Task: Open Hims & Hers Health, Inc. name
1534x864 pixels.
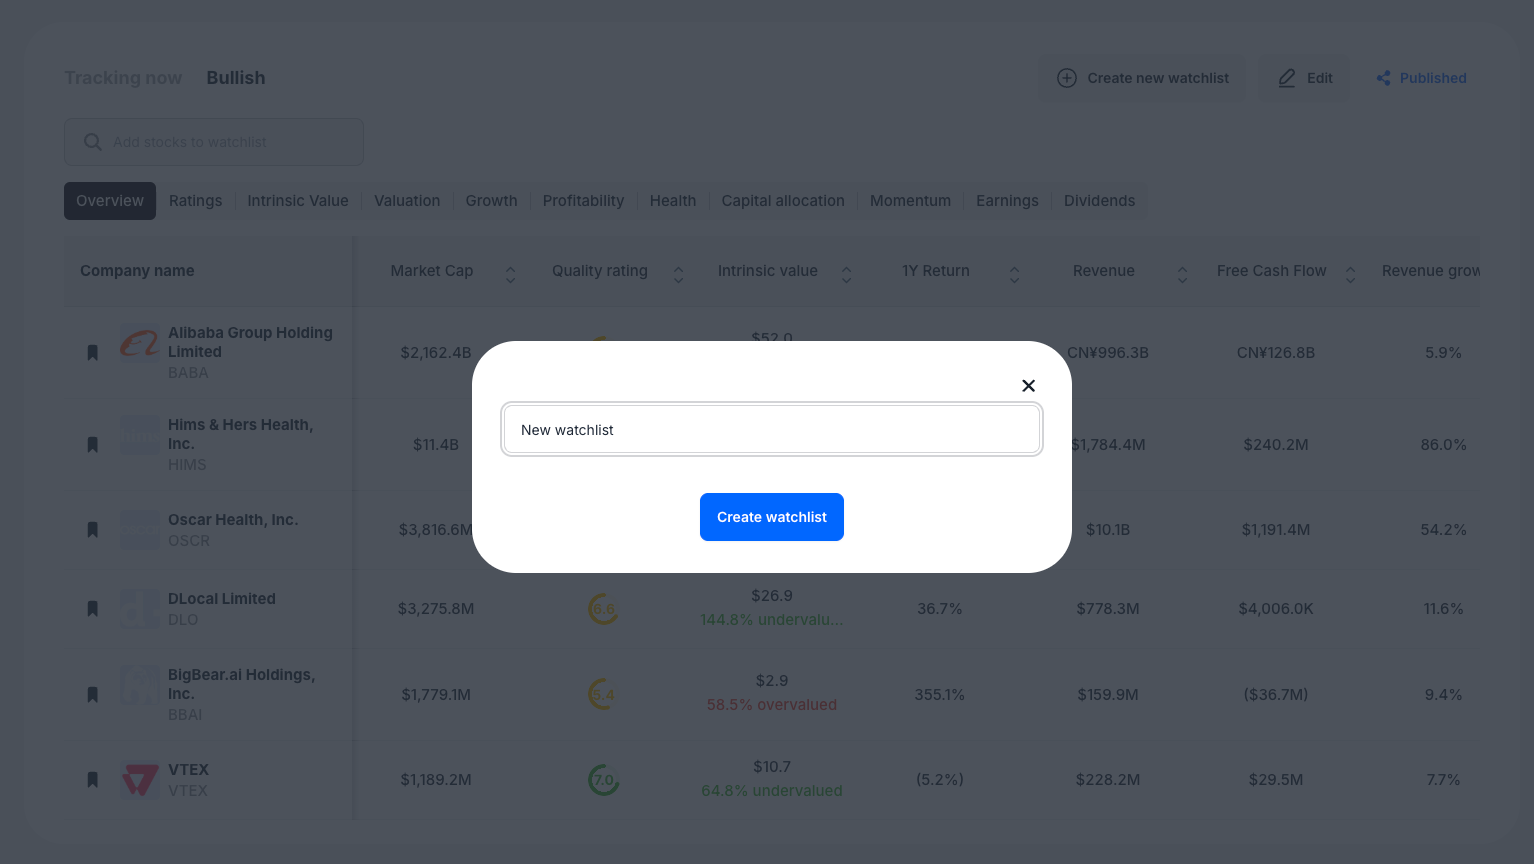Action: click(240, 434)
